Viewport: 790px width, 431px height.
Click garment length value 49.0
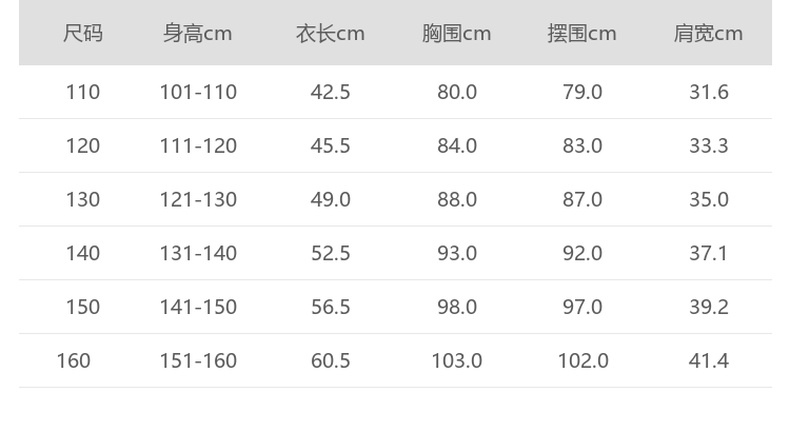click(x=330, y=200)
